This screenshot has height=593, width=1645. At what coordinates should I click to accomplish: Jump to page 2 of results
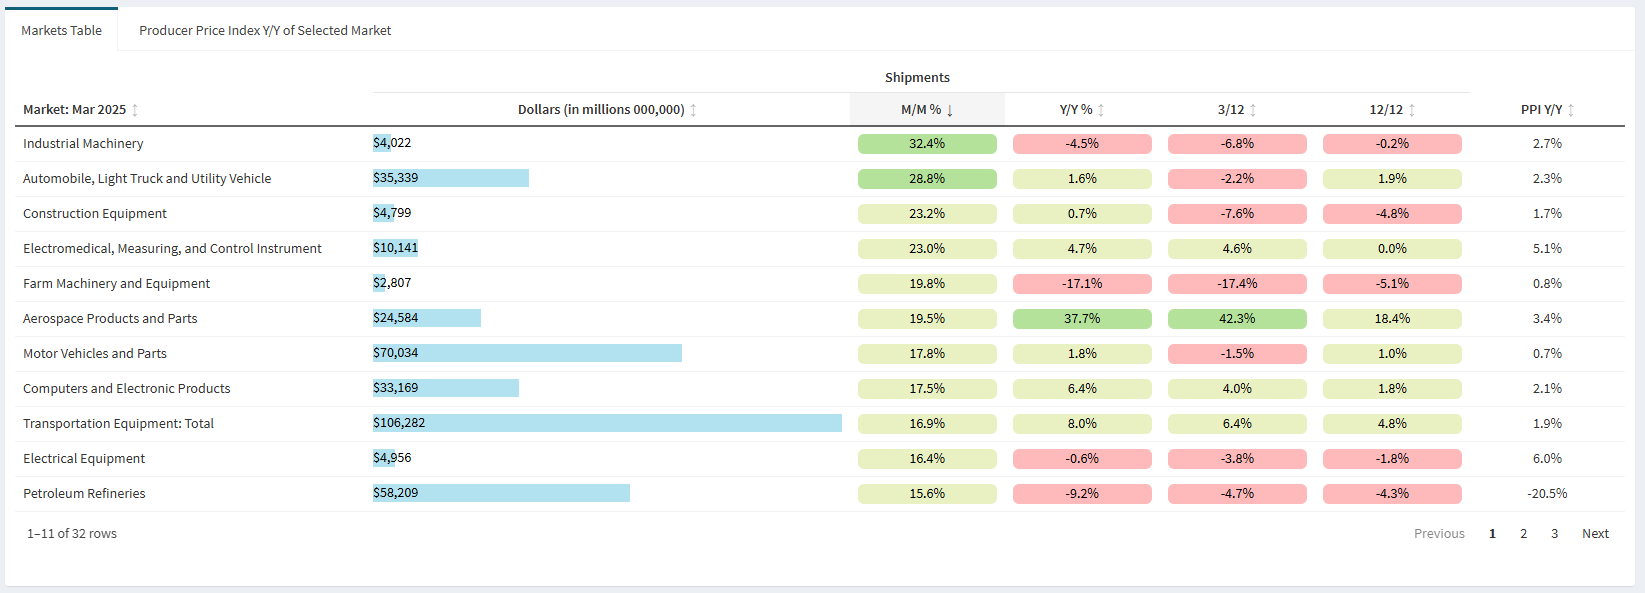tap(1524, 534)
